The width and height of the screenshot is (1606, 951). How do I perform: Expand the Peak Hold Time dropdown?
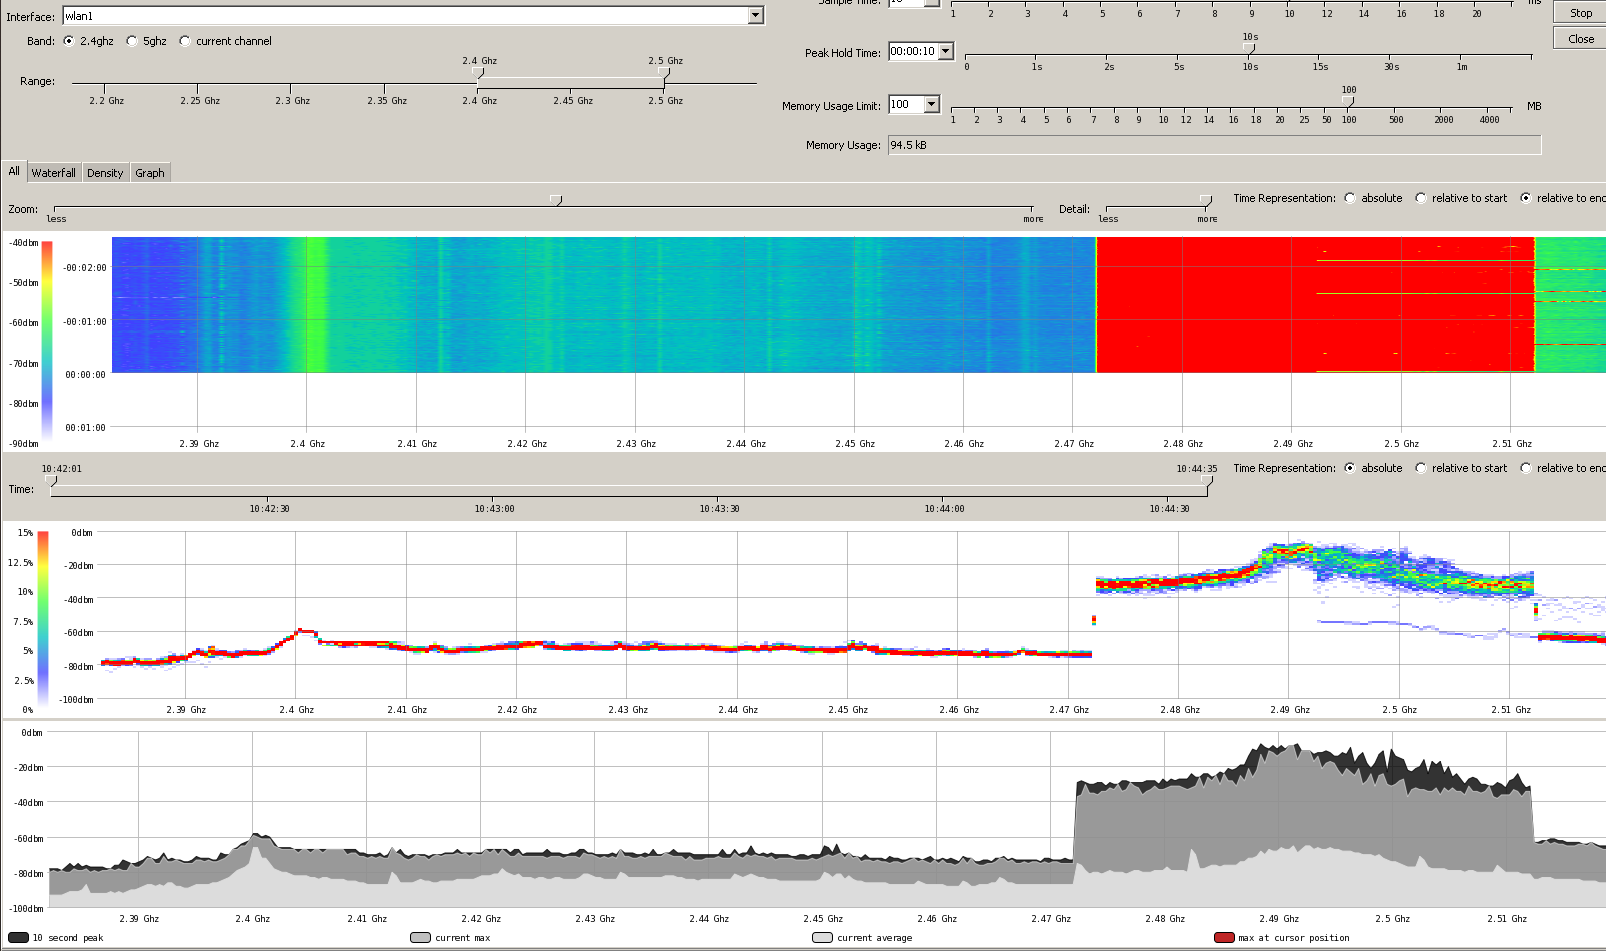tap(946, 51)
